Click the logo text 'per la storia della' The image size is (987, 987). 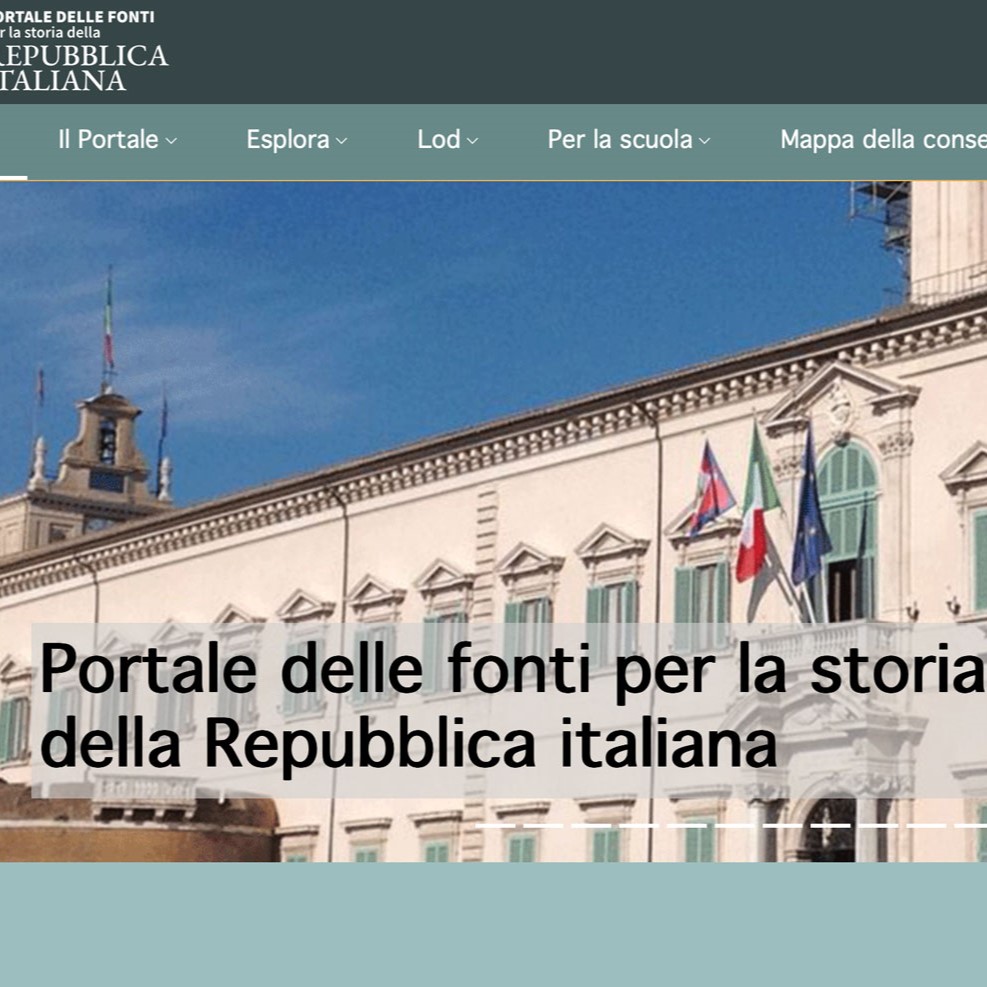coord(50,31)
